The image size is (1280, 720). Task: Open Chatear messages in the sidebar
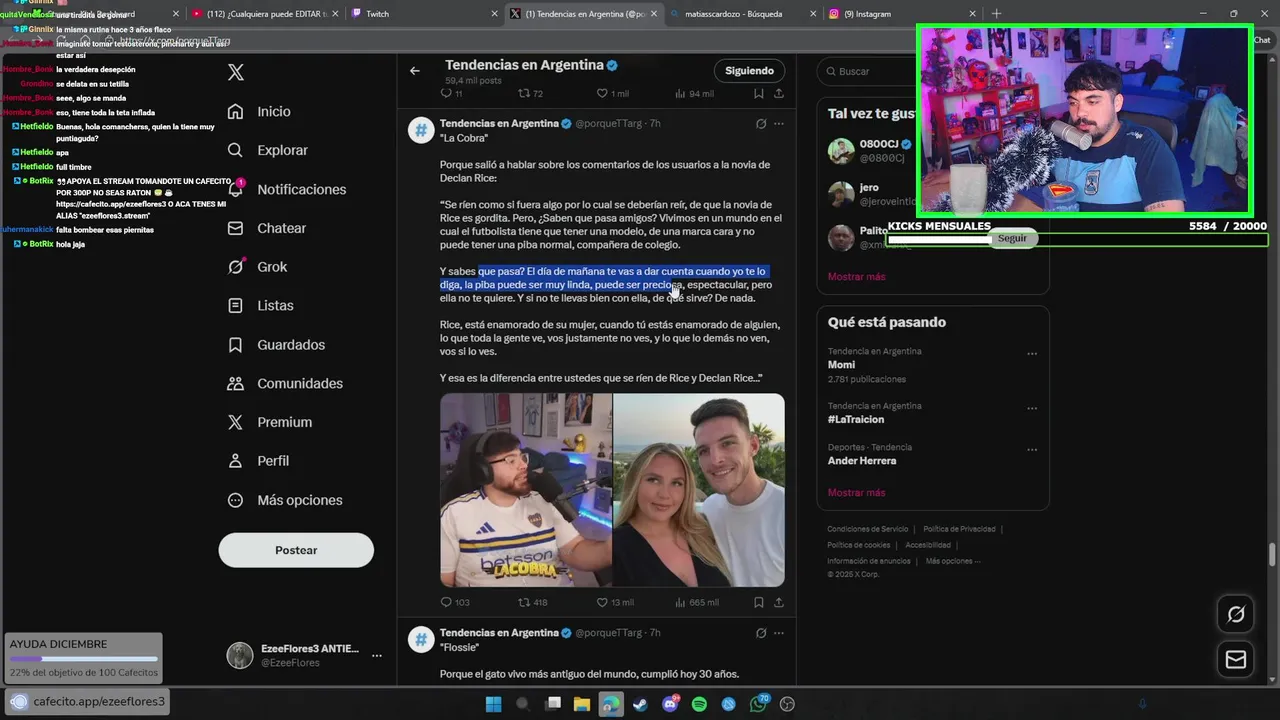pos(266,228)
